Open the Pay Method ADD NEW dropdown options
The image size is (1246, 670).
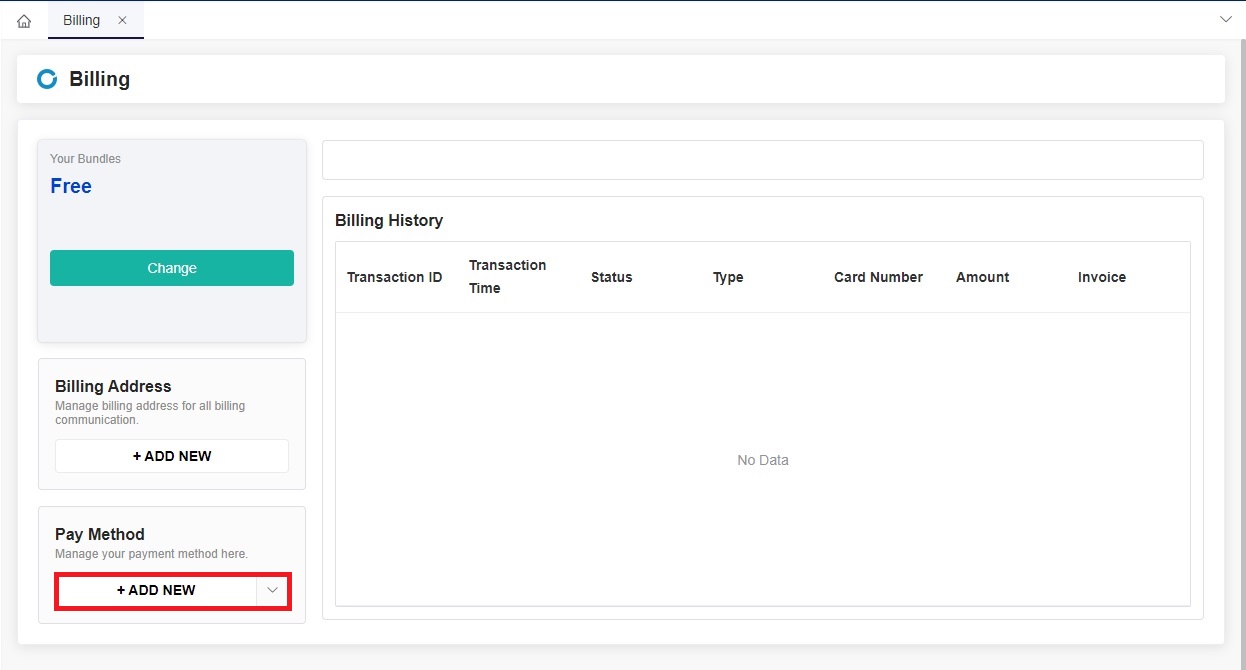coord(272,590)
